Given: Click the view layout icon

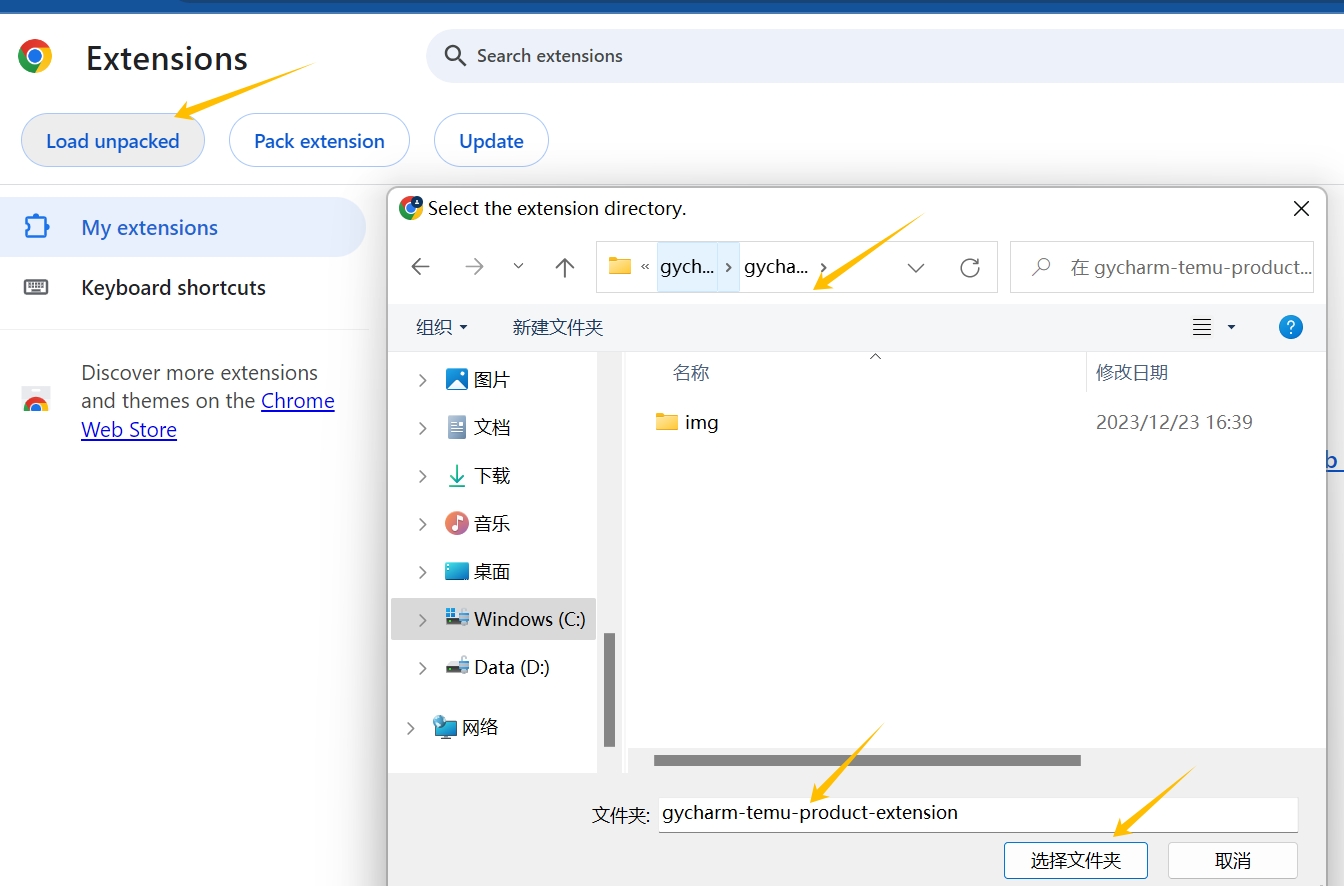Looking at the screenshot, I should coord(1202,327).
